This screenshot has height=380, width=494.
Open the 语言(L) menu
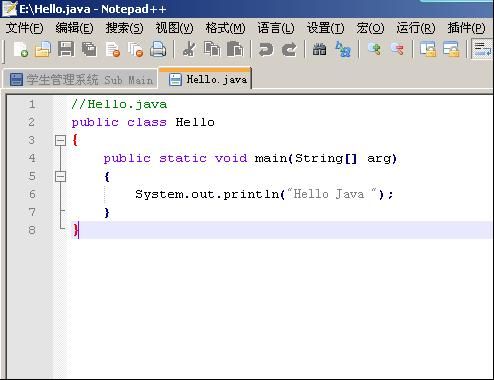pos(276,28)
